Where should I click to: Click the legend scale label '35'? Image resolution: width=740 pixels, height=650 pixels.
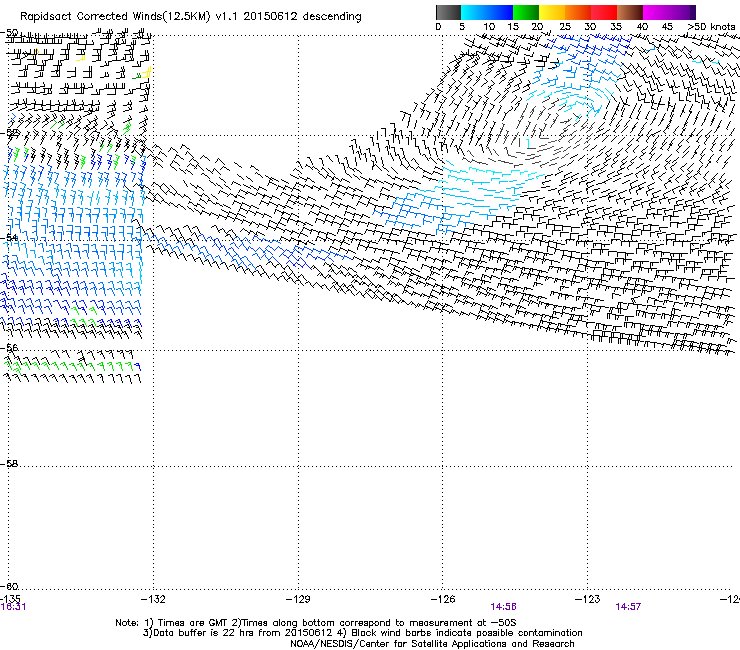click(x=616, y=27)
